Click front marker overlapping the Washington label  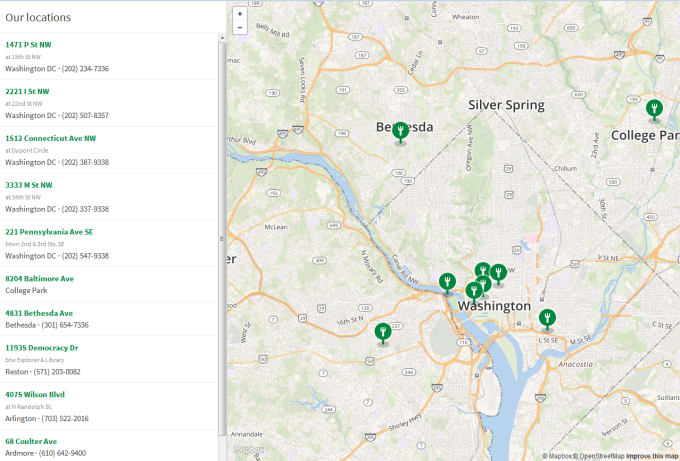coord(474,293)
